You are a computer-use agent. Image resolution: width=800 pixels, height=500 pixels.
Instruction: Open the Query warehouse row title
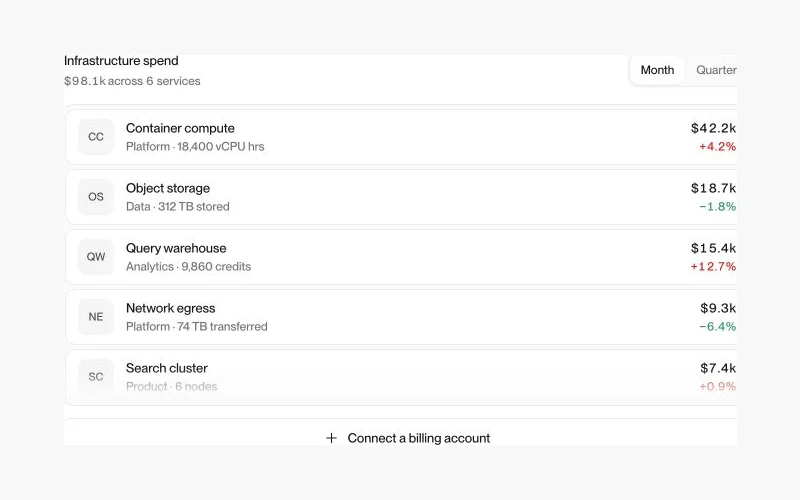(x=176, y=248)
